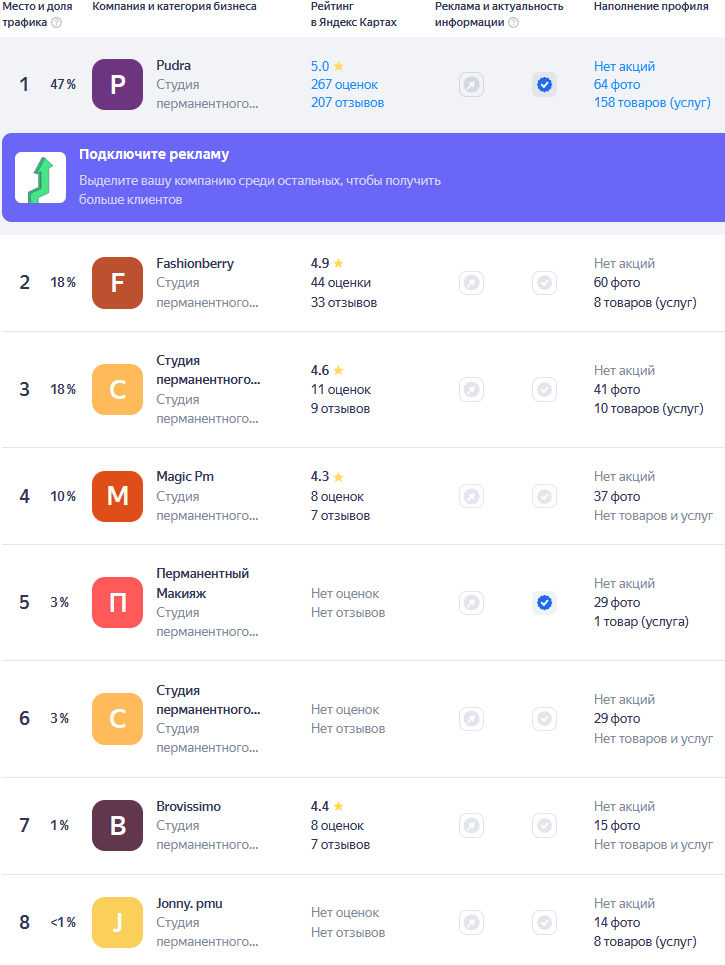
Task: Click the 11 оценок text in row 3
Action: tap(340, 390)
